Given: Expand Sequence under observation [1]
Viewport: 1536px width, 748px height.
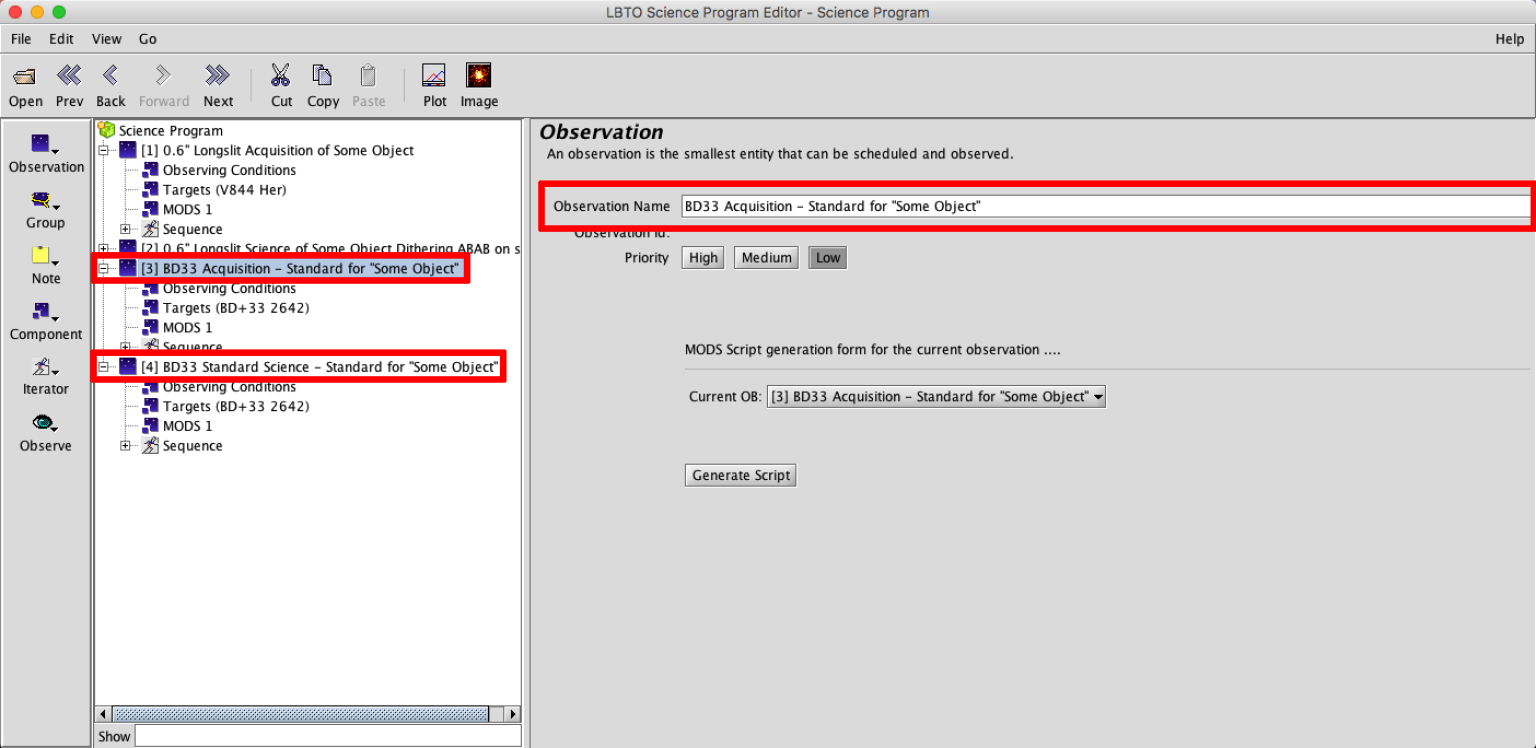Looking at the screenshot, I should click(x=125, y=229).
